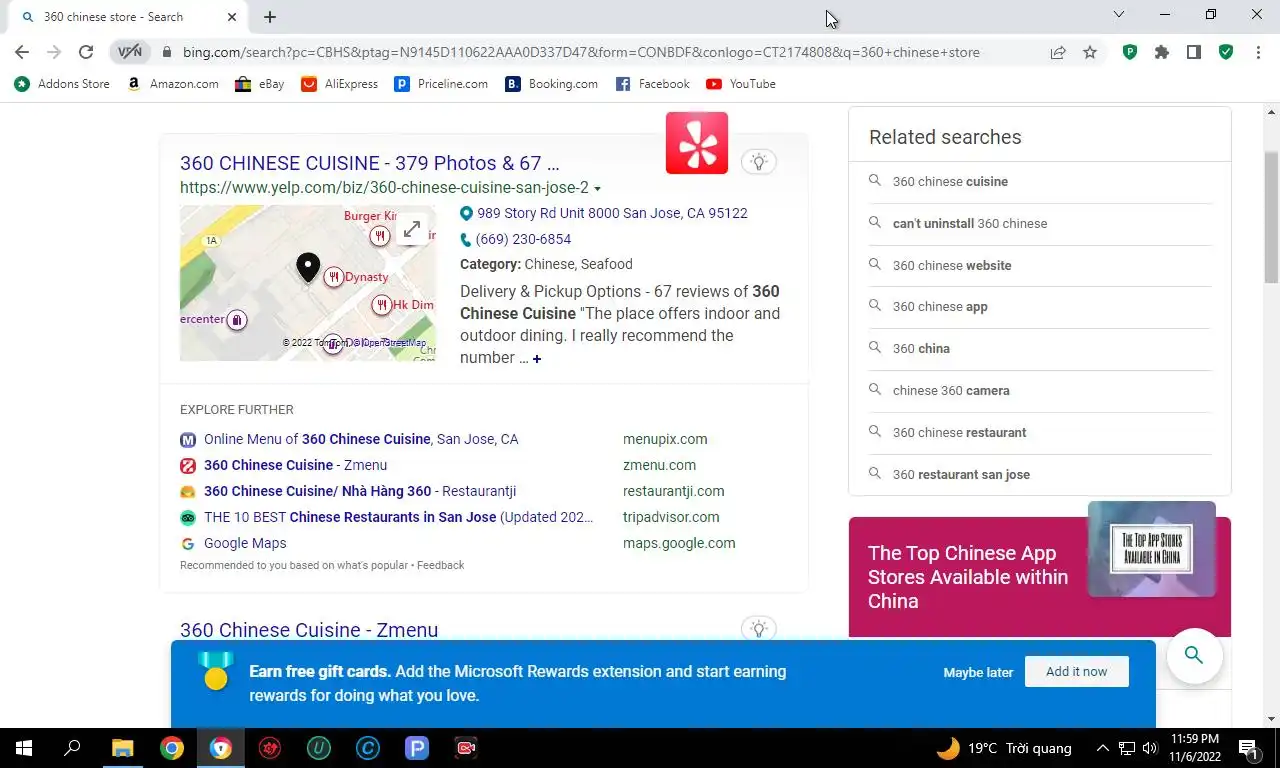Image resolution: width=1280 pixels, height=768 pixels.
Task: Open 360 CHINESE CUISINE Yelp result title
Action: [x=369, y=163]
